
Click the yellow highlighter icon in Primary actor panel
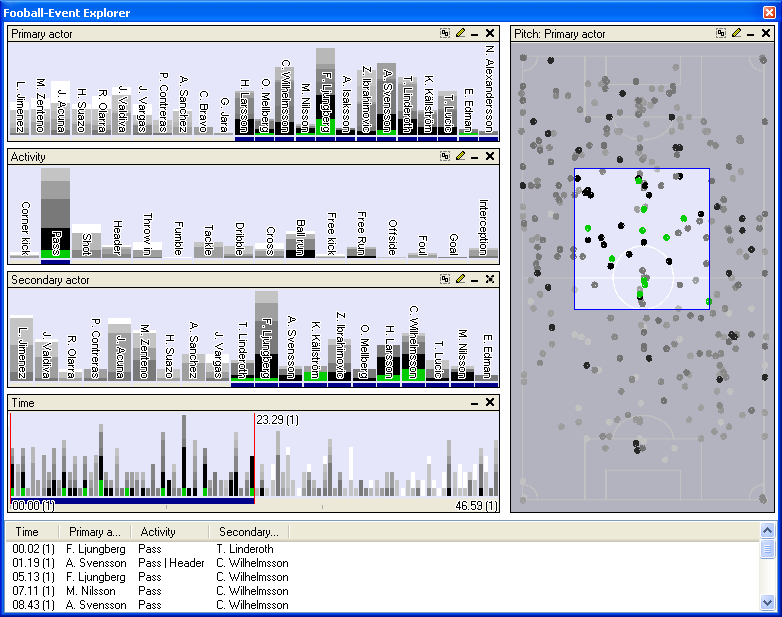click(460, 33)
